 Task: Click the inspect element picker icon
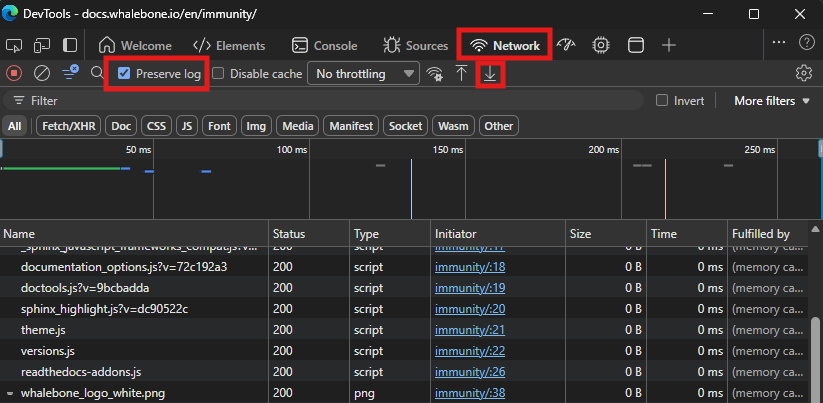tap(14, 46)
